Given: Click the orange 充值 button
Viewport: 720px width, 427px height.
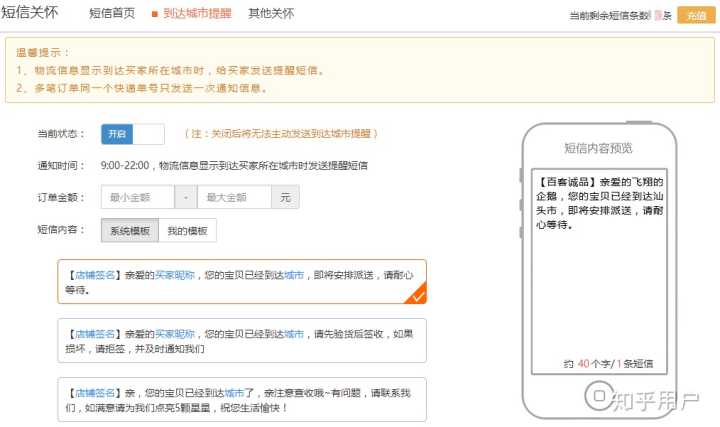Looking at the screenshot, I should [x=696, y=15].
